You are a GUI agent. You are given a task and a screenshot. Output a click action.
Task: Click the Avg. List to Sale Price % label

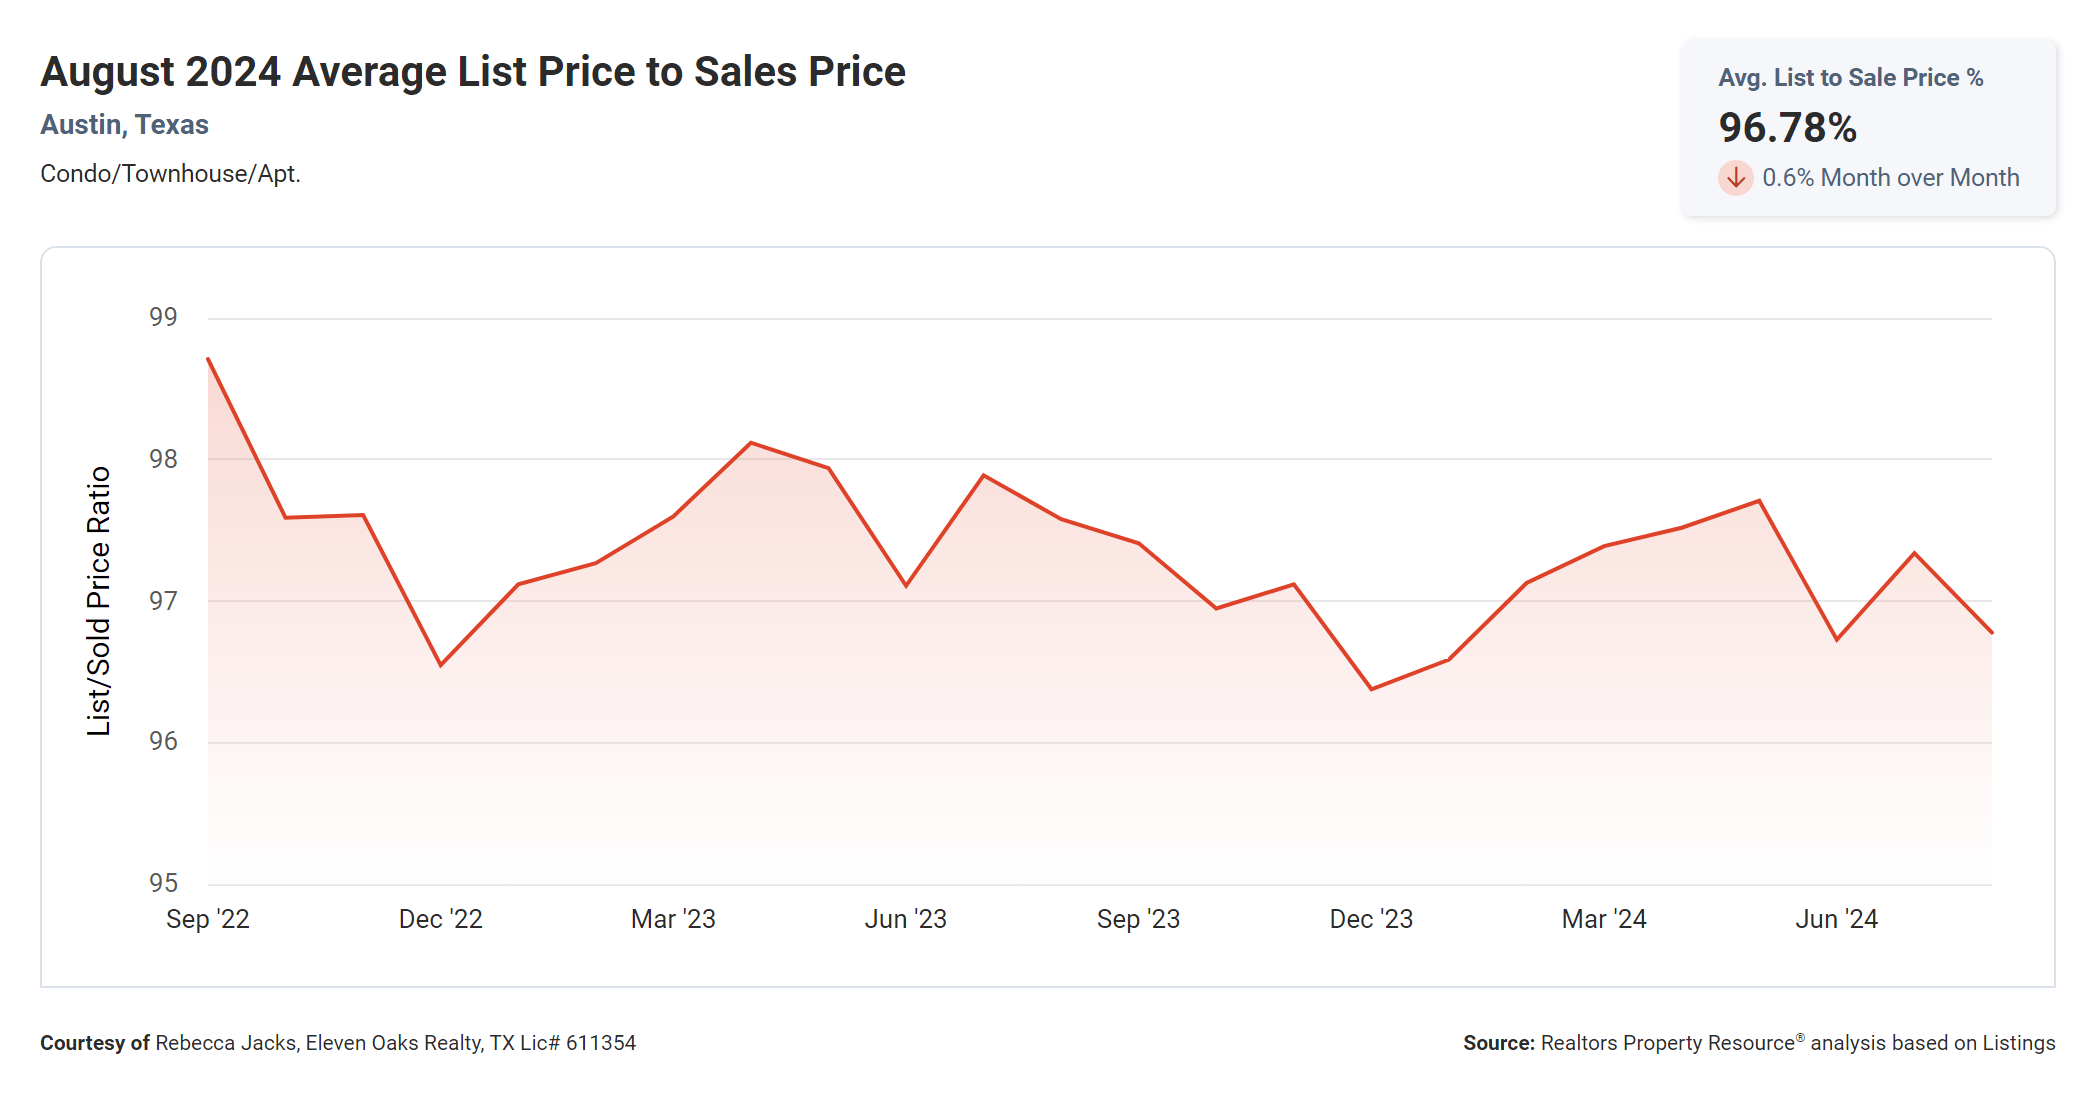1850,78
